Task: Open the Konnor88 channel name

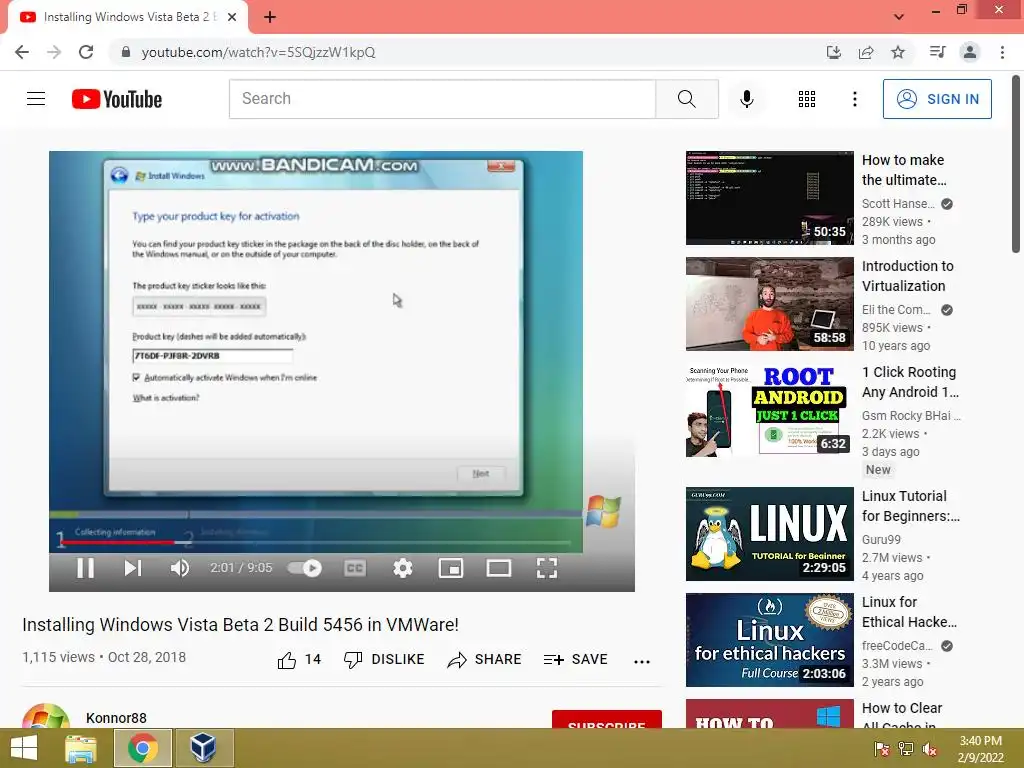Action: tap(116, 718)
